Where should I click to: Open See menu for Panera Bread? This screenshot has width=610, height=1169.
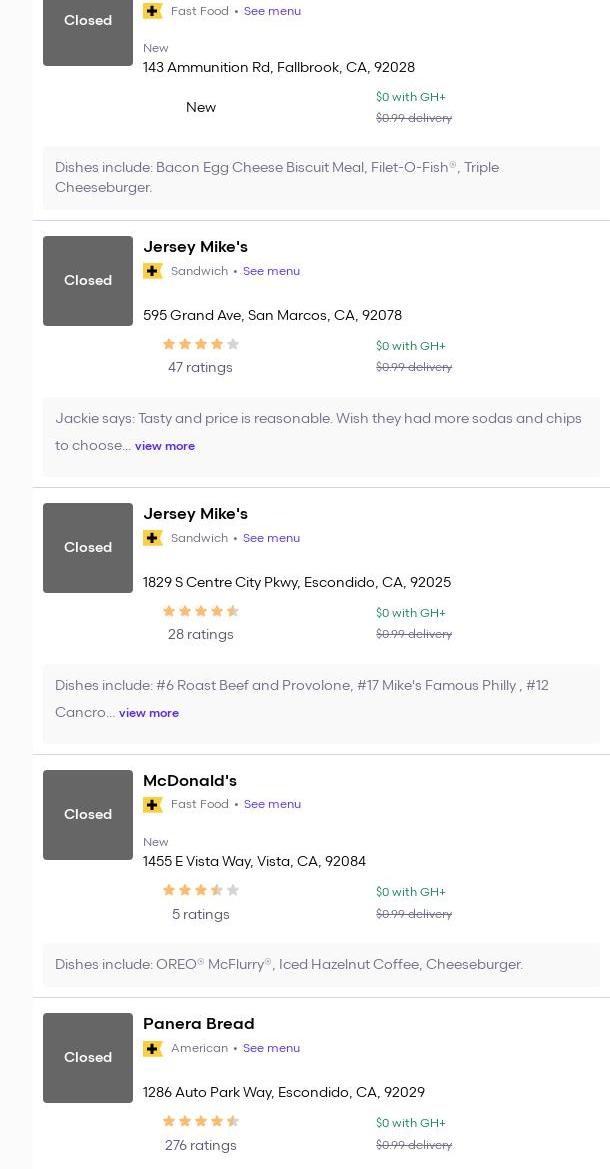[271, 1048]
